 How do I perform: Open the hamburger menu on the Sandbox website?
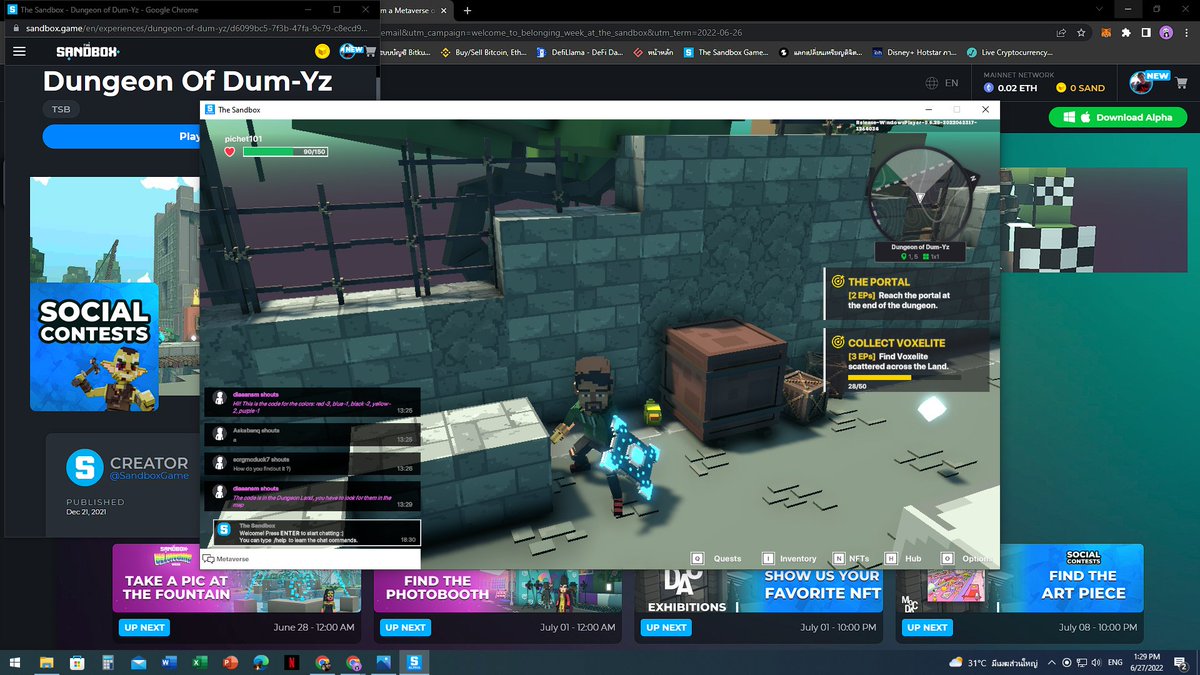point(19,51)
